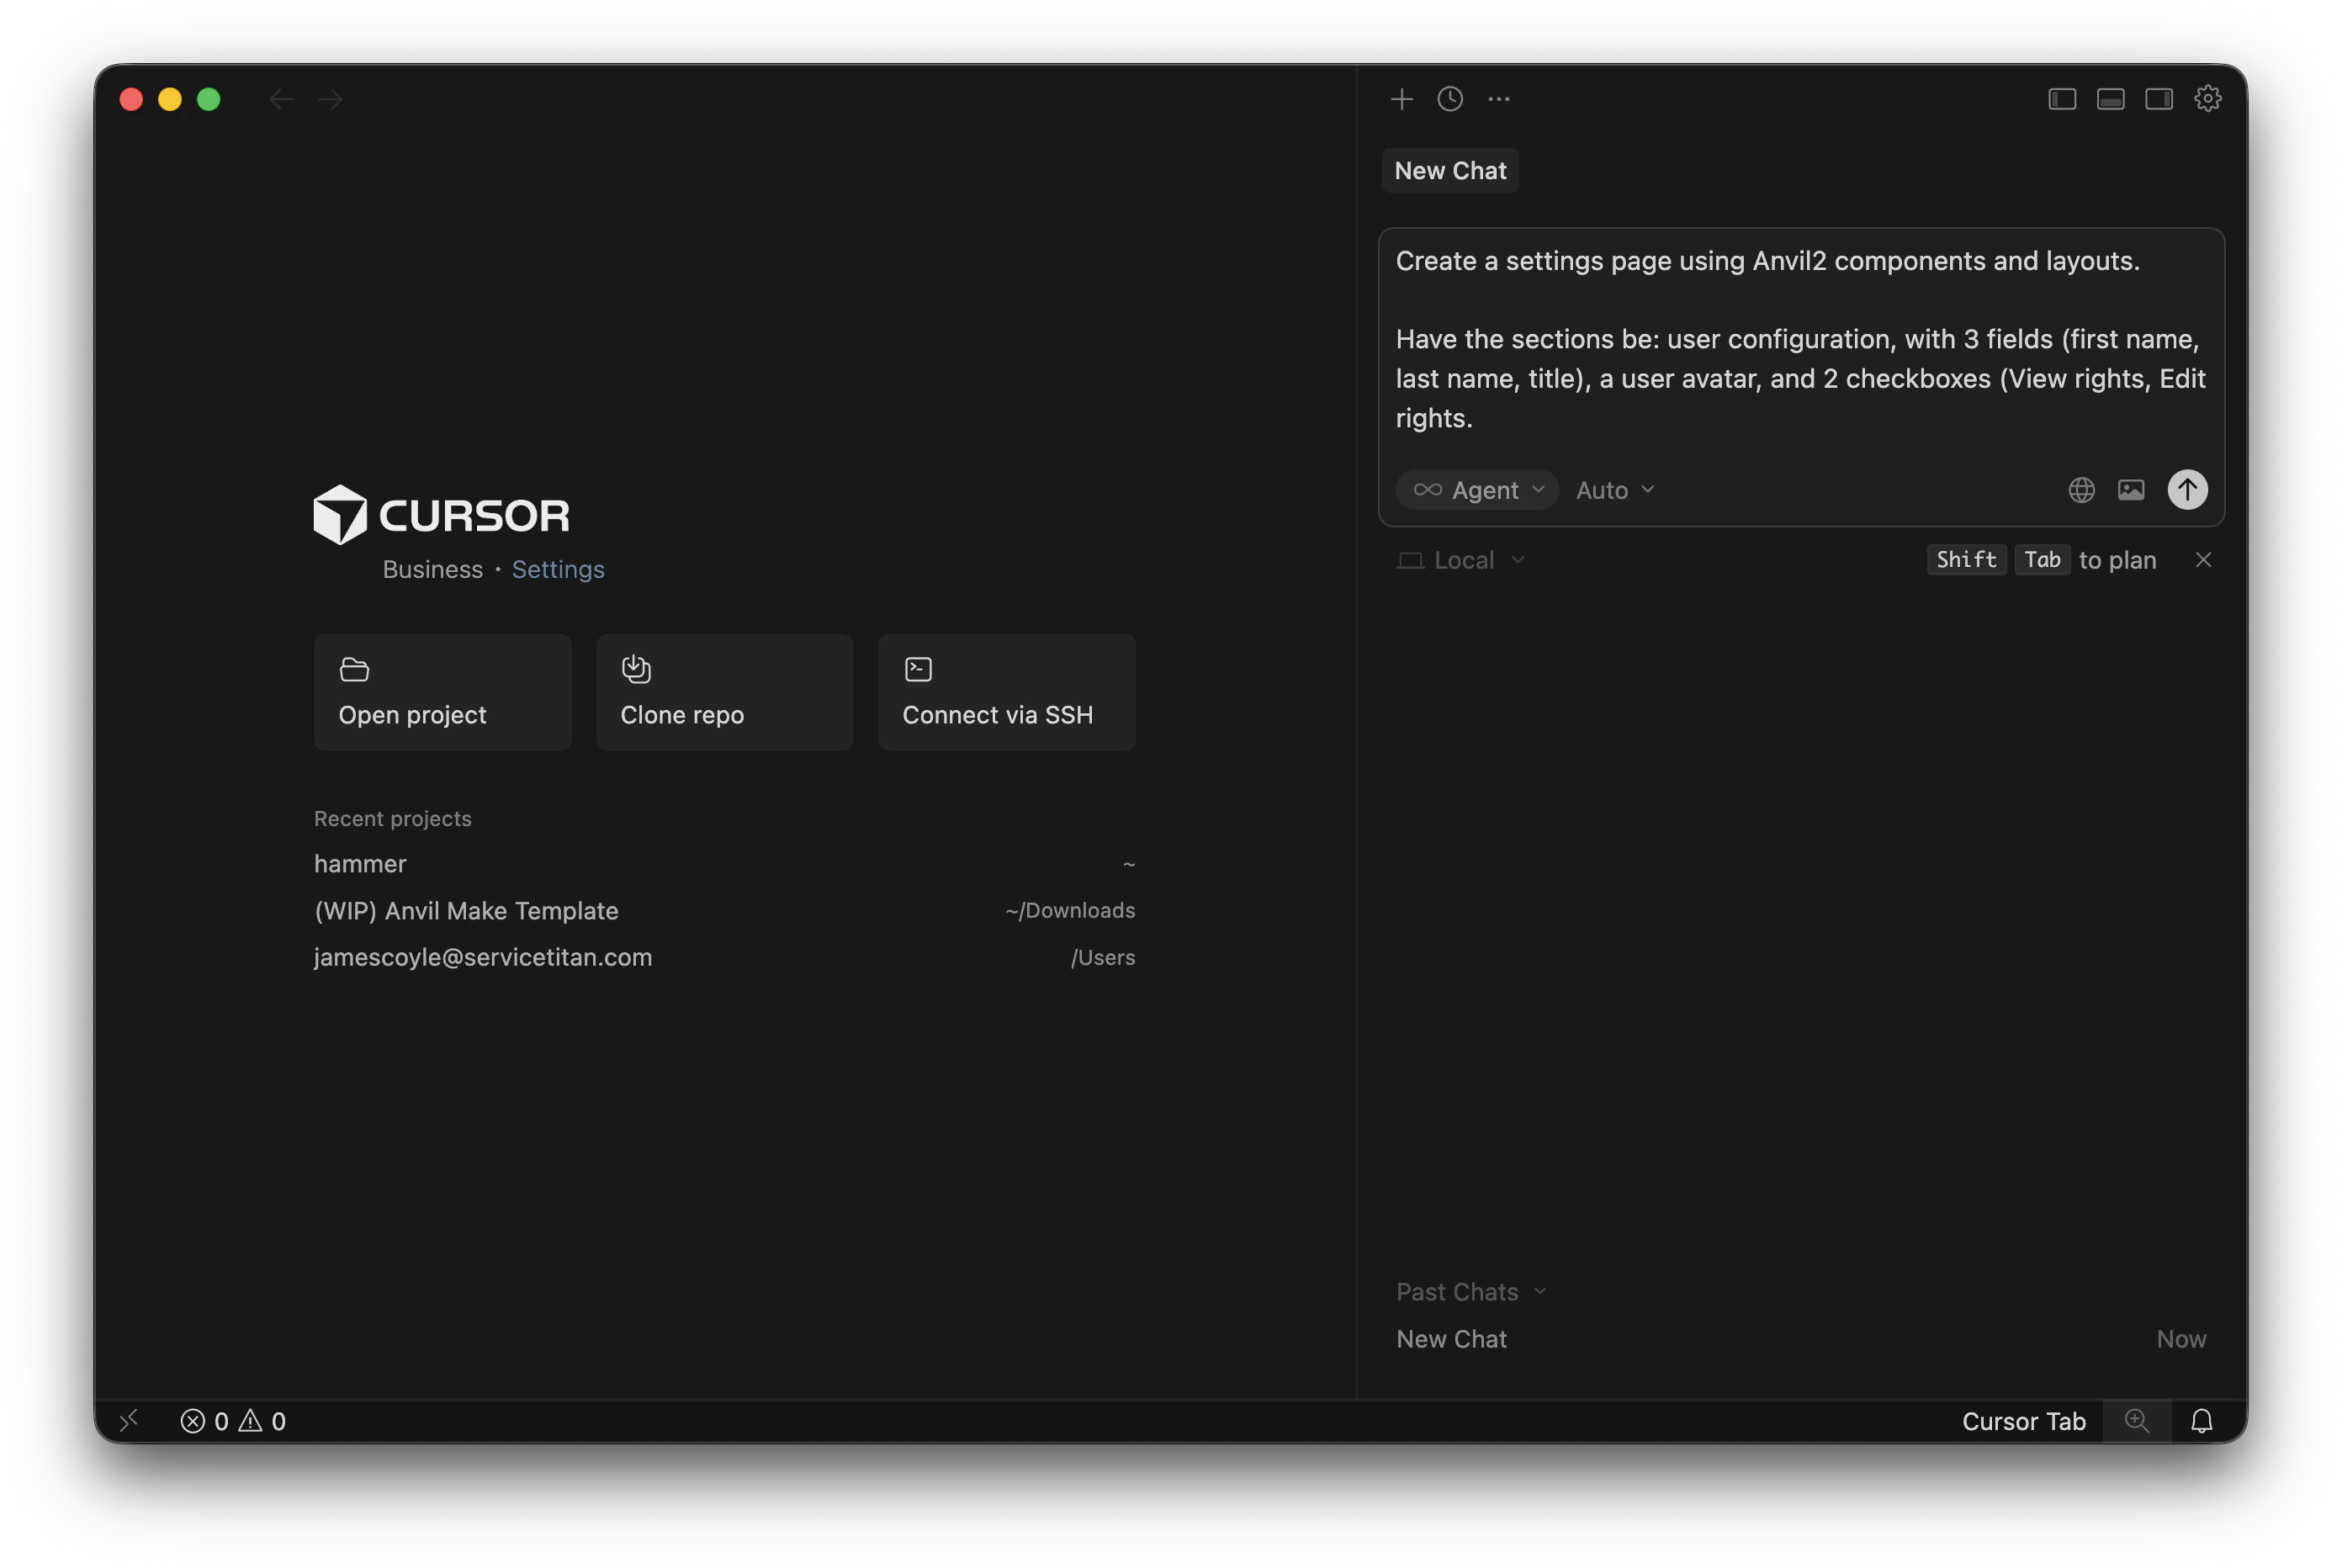This screenshot has width=2342, height=1568.
Task: Click the Settings link under Cursor logo
Action: click(558, 569)
